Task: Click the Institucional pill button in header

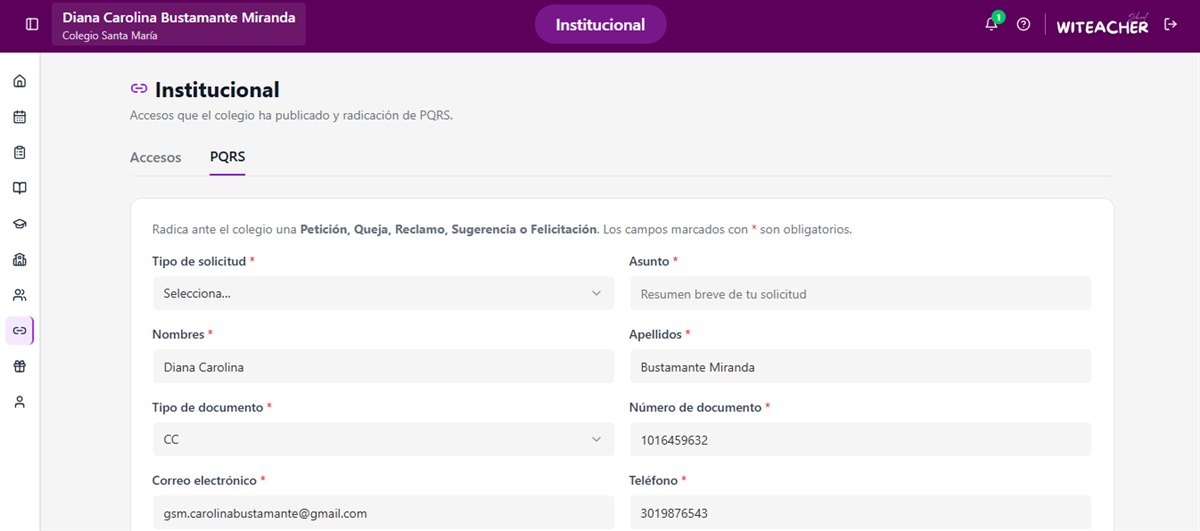Action: point(600,24)
